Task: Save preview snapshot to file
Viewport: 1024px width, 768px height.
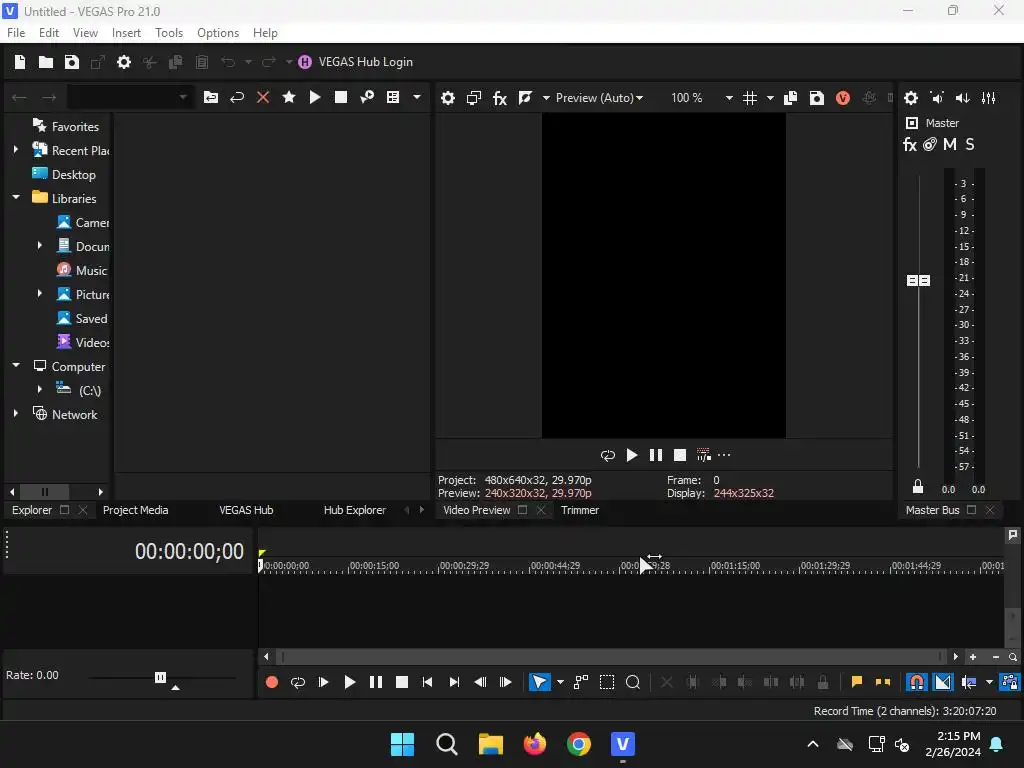Action: coord(817,98)
